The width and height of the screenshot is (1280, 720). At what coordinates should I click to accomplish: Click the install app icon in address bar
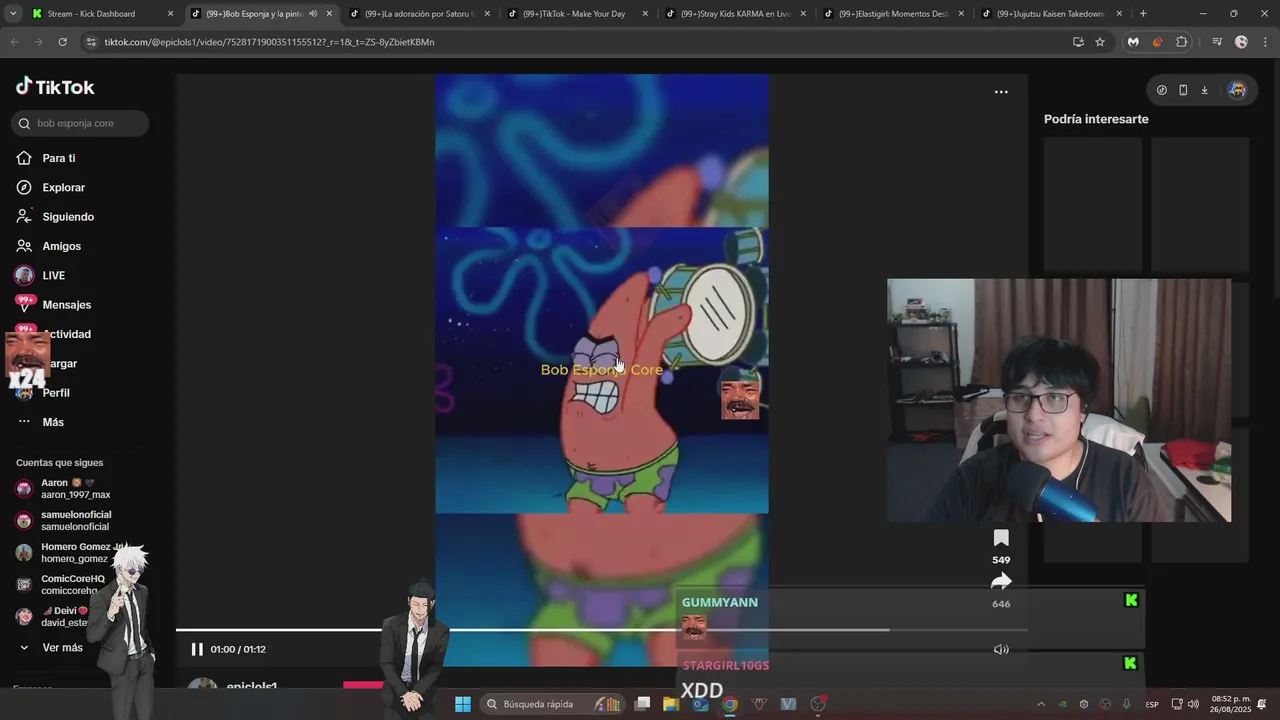click(x=1078, y=42)
